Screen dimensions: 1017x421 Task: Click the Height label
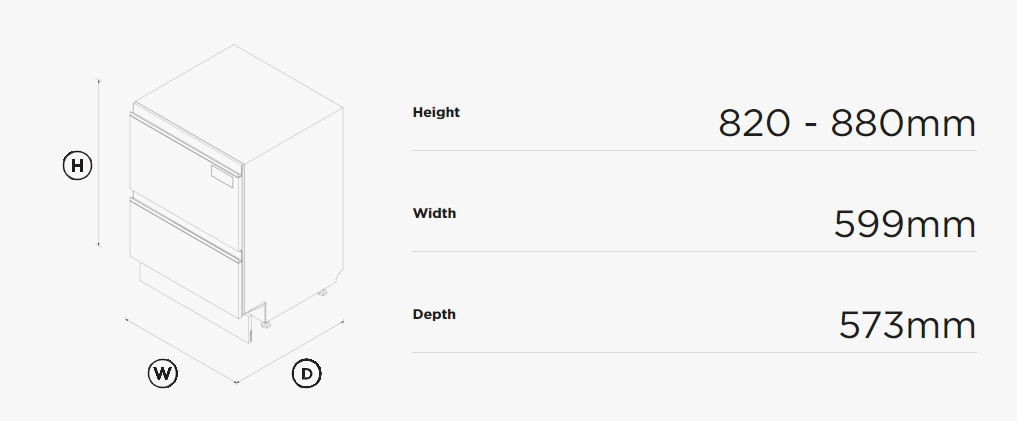tap(436, 112)
